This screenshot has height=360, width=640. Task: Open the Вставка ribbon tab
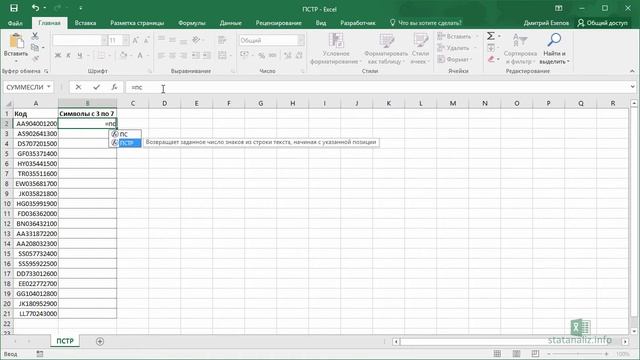pos(85,23)
